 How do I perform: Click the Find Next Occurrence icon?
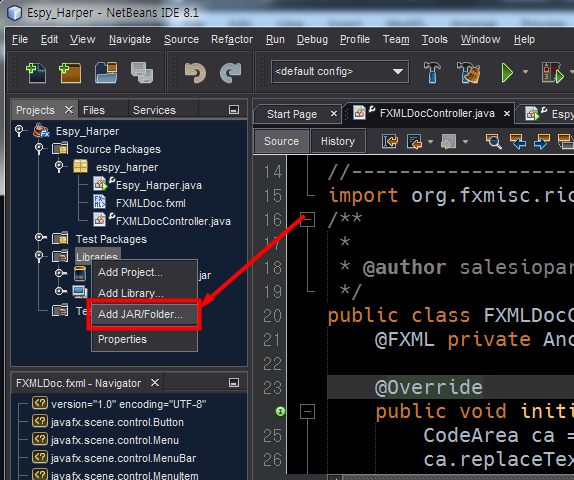(542, 141)
